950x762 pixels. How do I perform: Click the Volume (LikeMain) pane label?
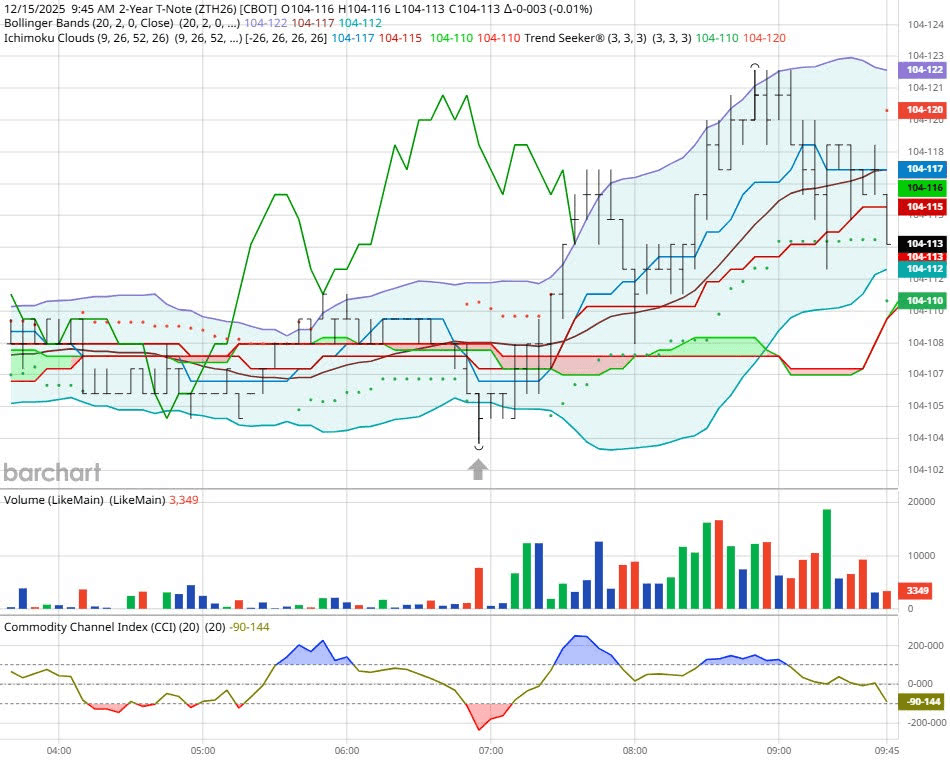pos(53,500)
